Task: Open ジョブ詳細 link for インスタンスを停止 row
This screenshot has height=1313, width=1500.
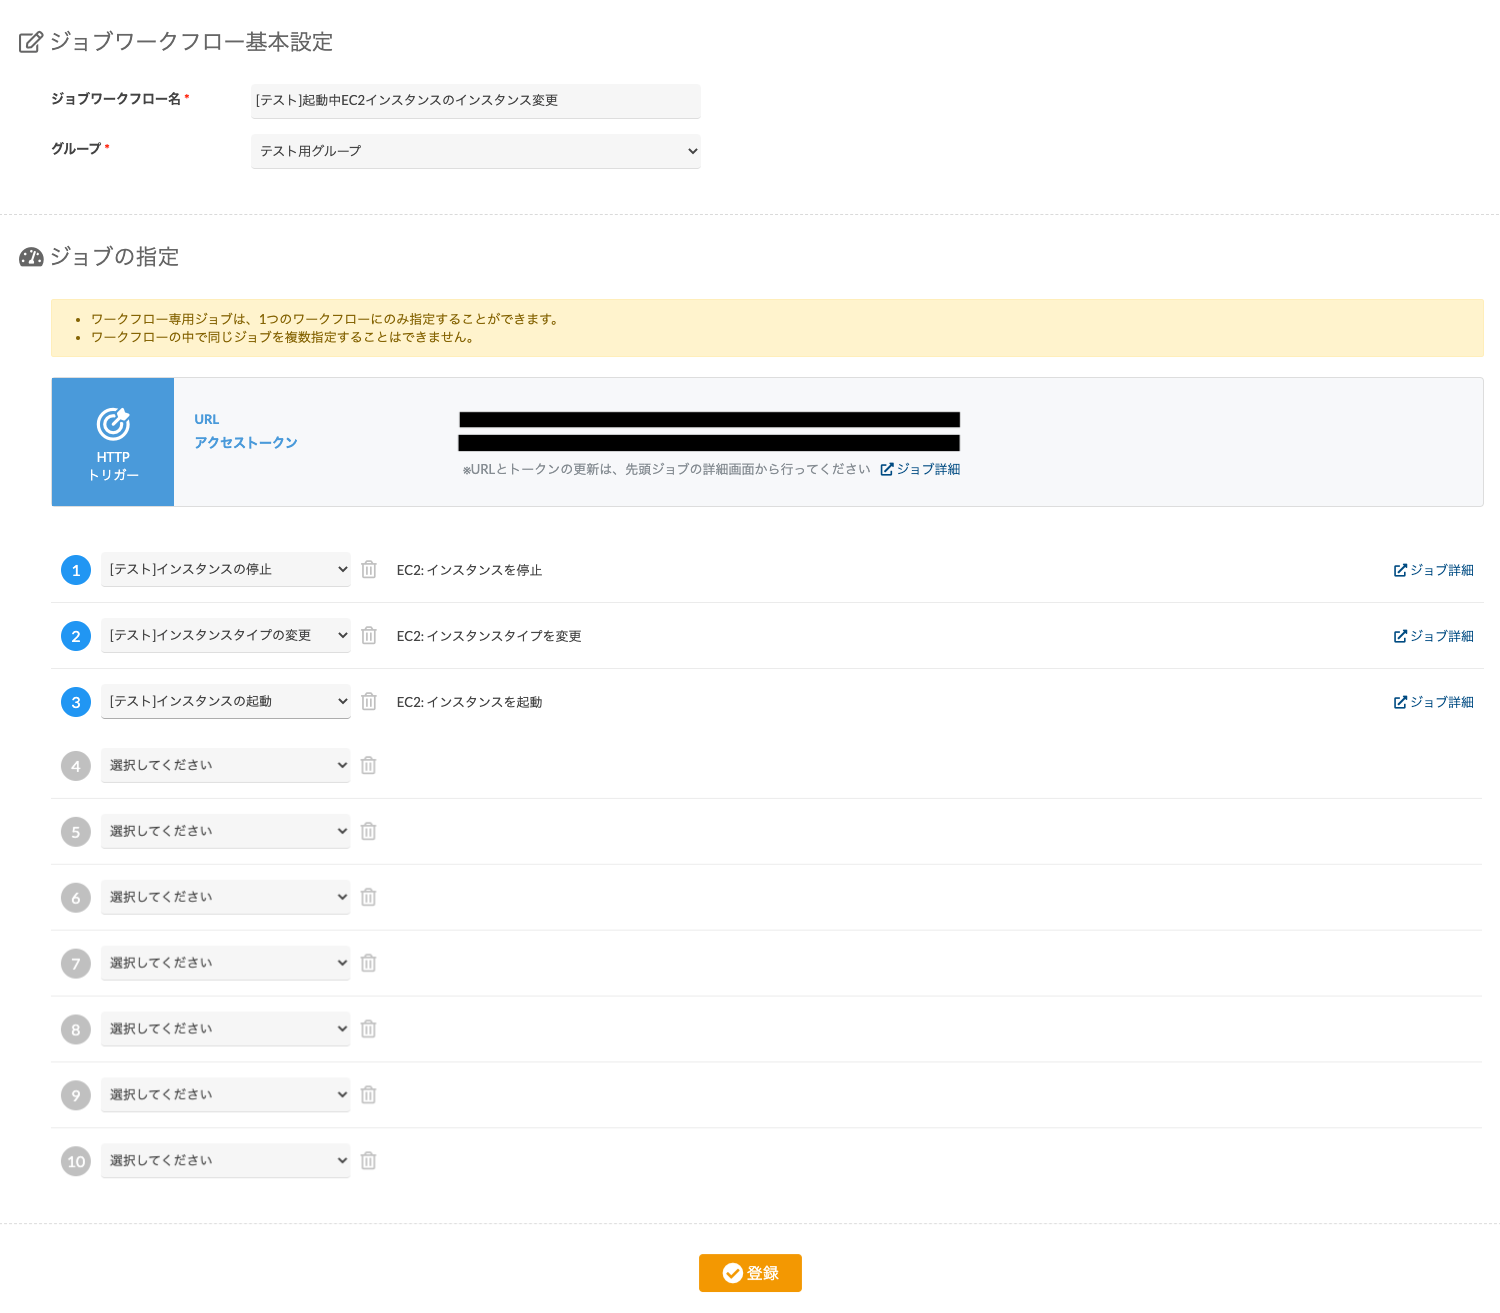Action: (1434, 570)
